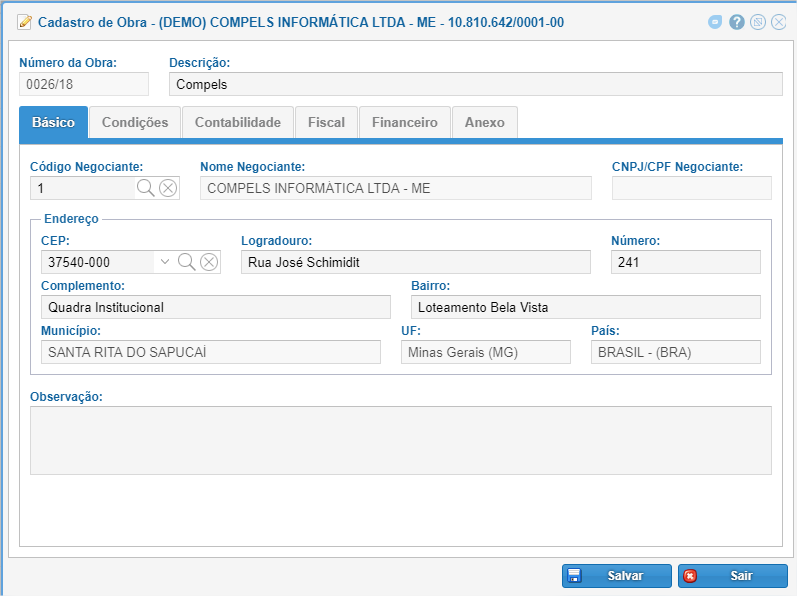
Task: Click the Número field with 241
Action: [686, 262]
